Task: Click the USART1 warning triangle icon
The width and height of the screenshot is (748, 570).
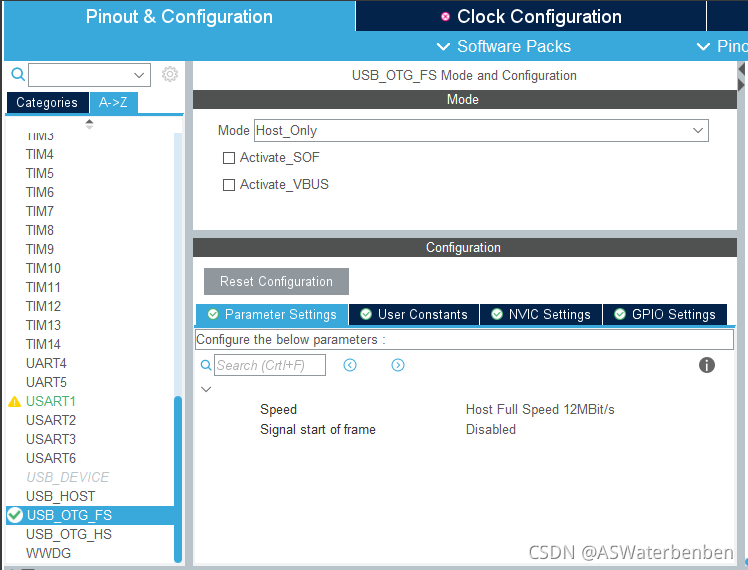Action: [15, 402]
